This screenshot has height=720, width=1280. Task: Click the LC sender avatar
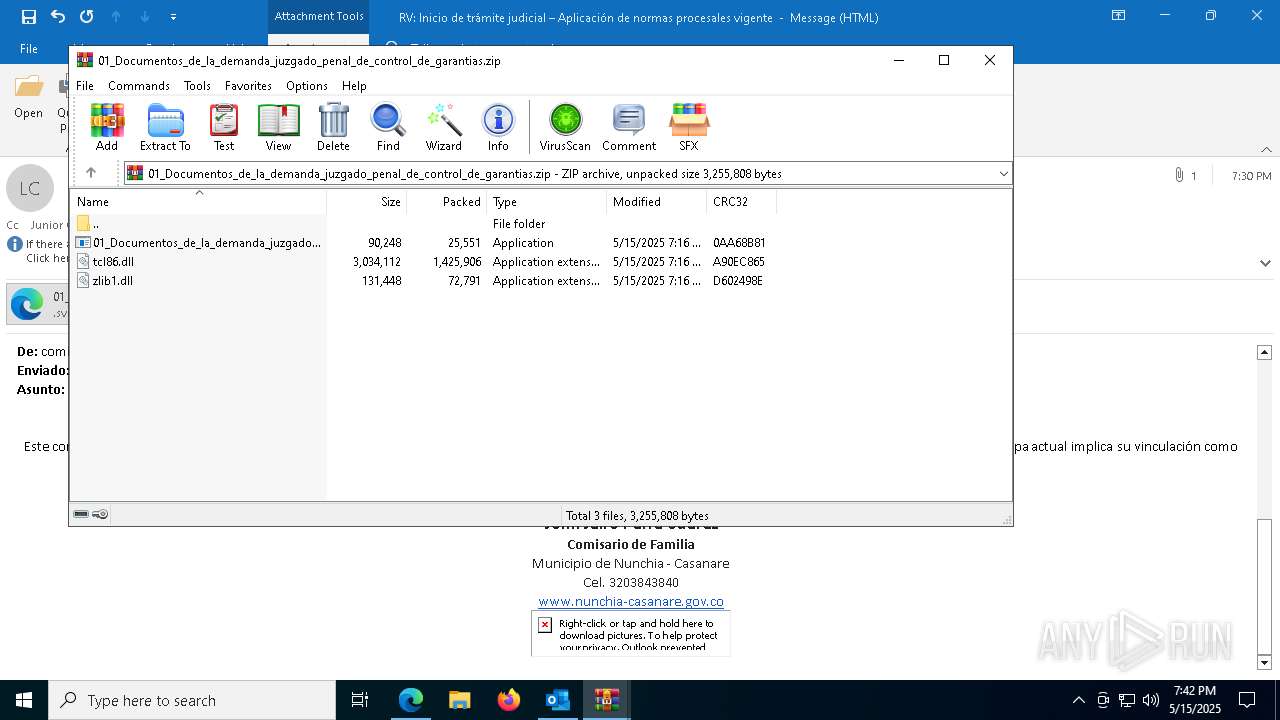(x=30, y=188)
